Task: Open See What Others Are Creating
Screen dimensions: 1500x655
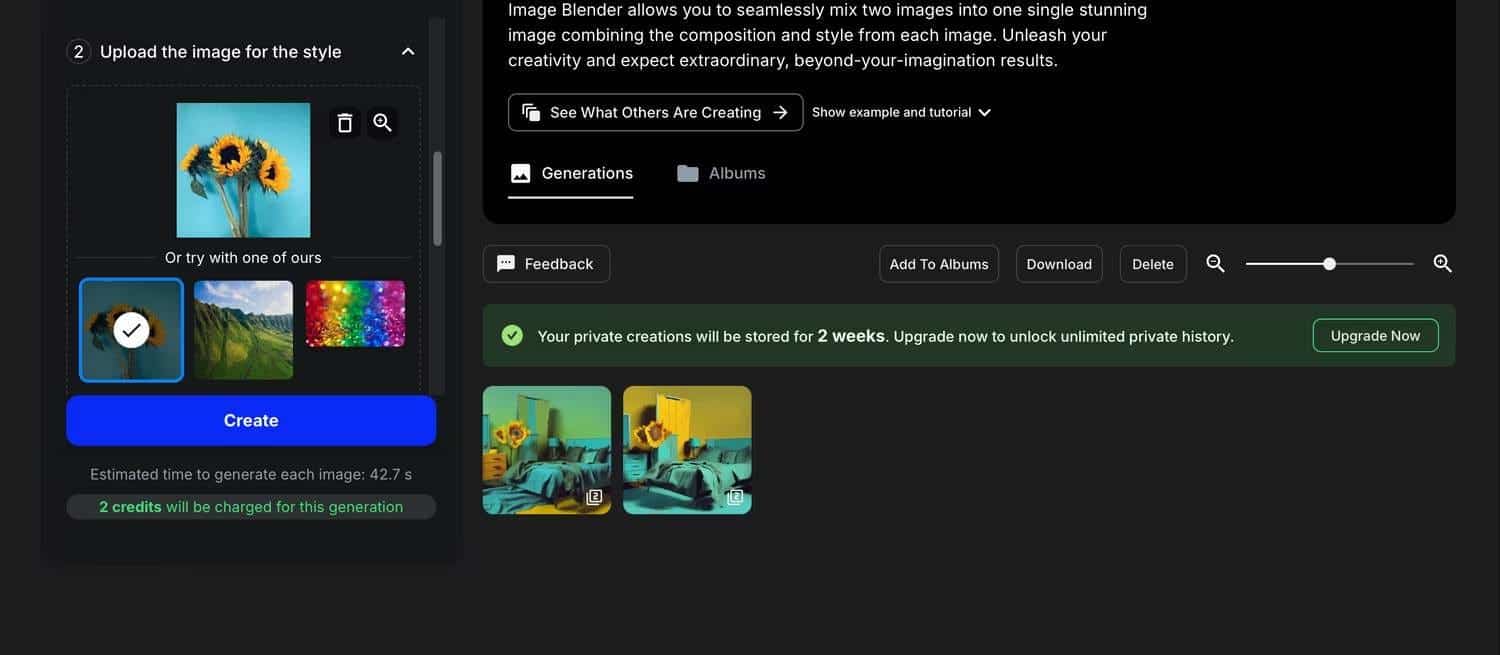Action: [x=655, y=112]
